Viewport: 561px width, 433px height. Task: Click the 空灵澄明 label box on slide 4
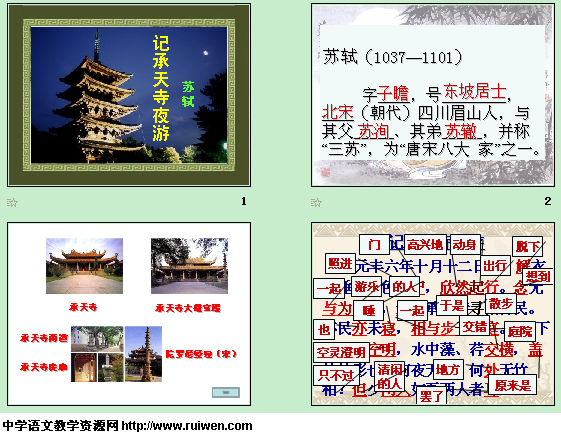(x=341, y=352)
